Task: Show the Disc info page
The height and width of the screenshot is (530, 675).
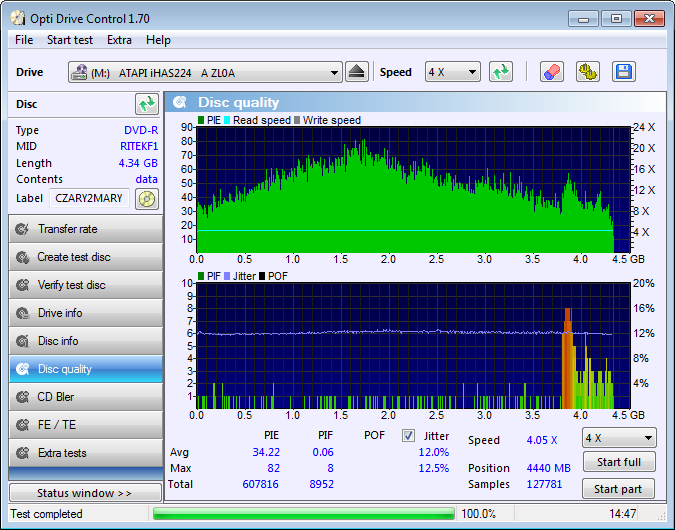Action: click(86, 341)
